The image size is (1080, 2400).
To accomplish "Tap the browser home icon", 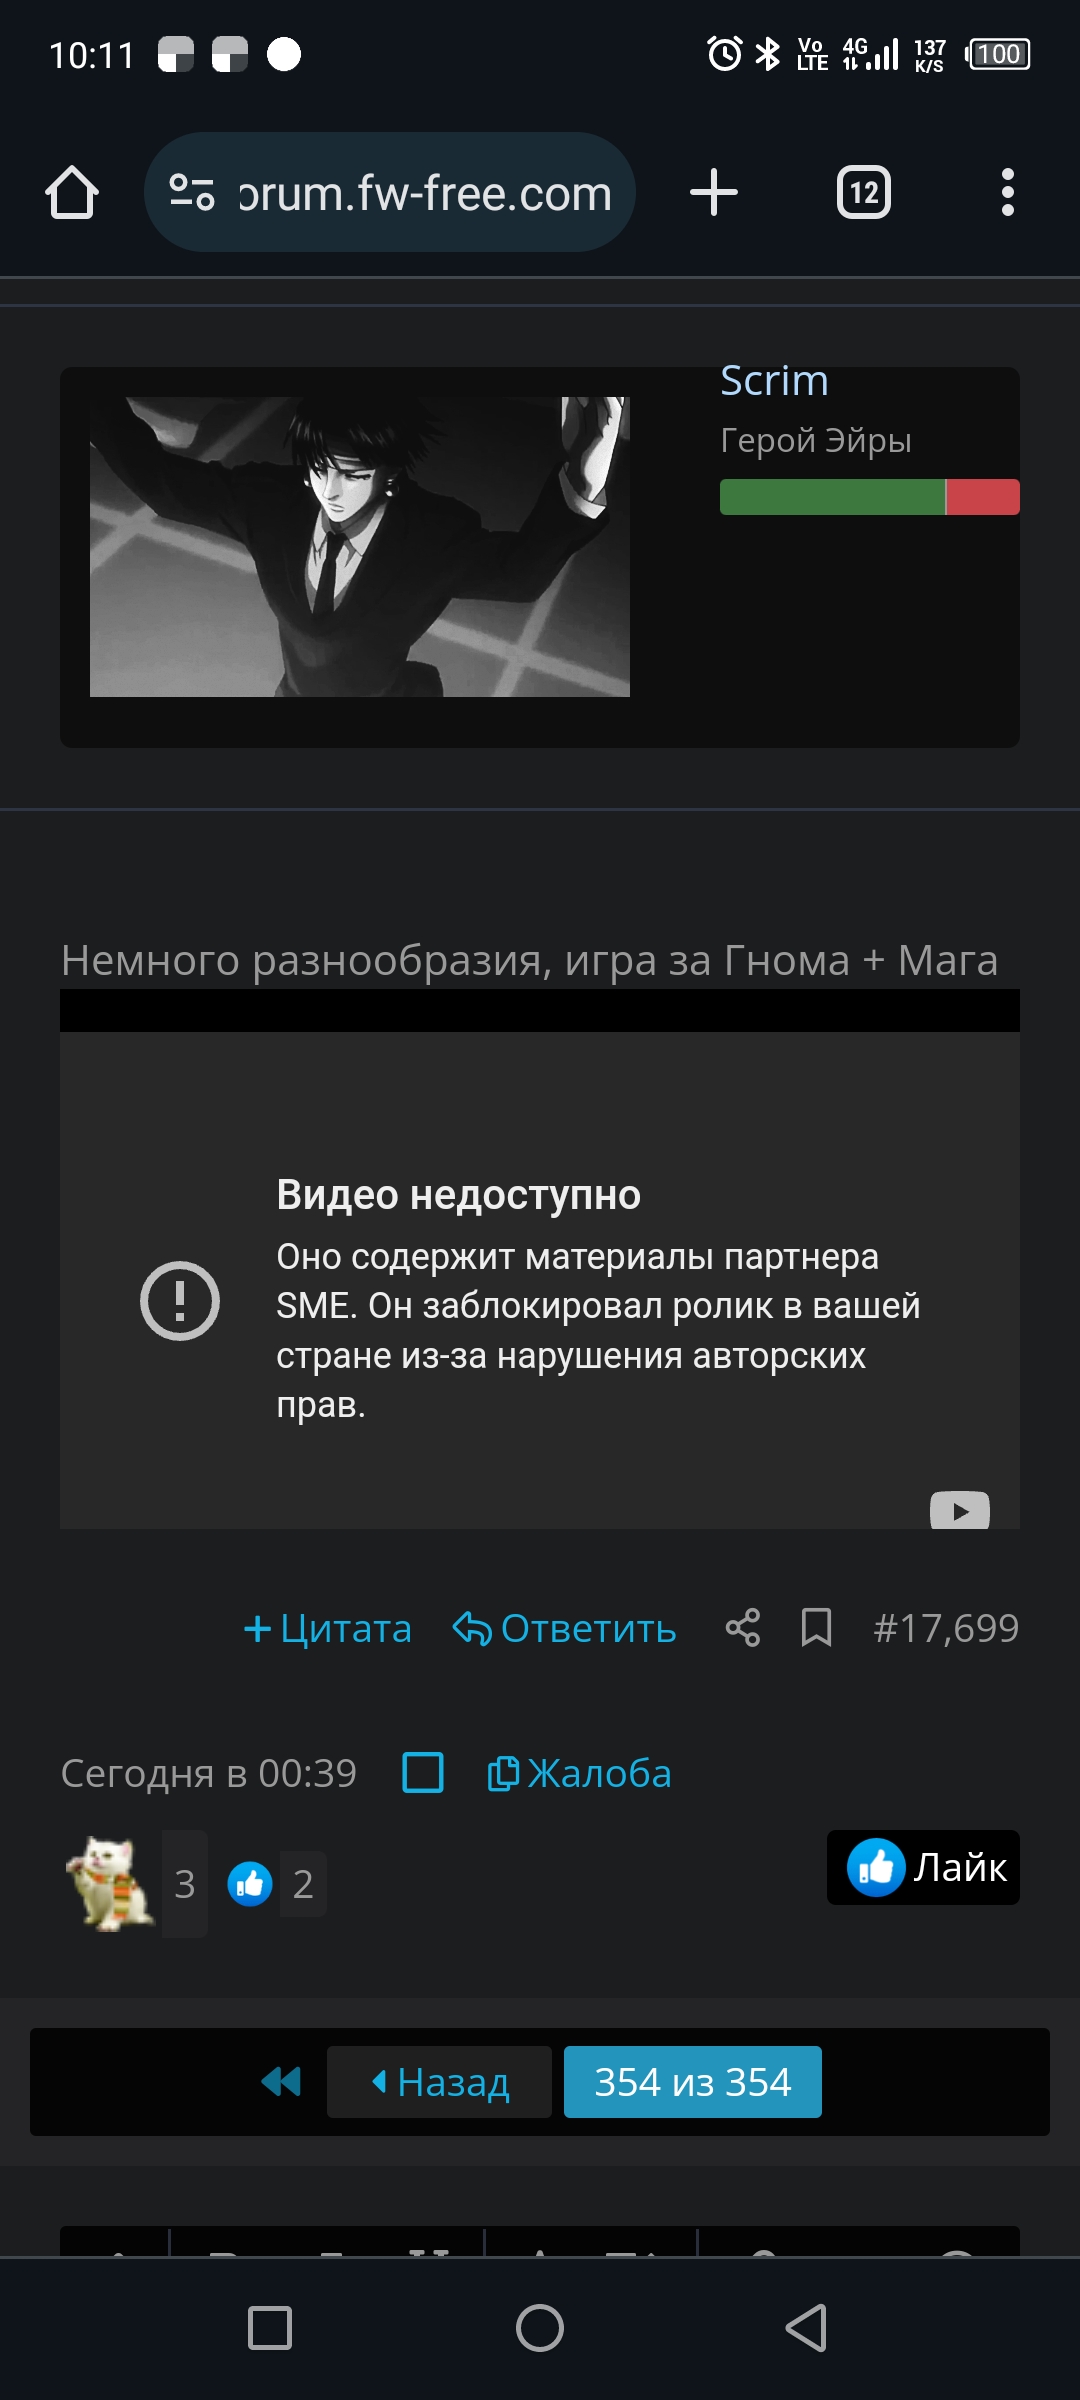I will [x=72, y=192].
